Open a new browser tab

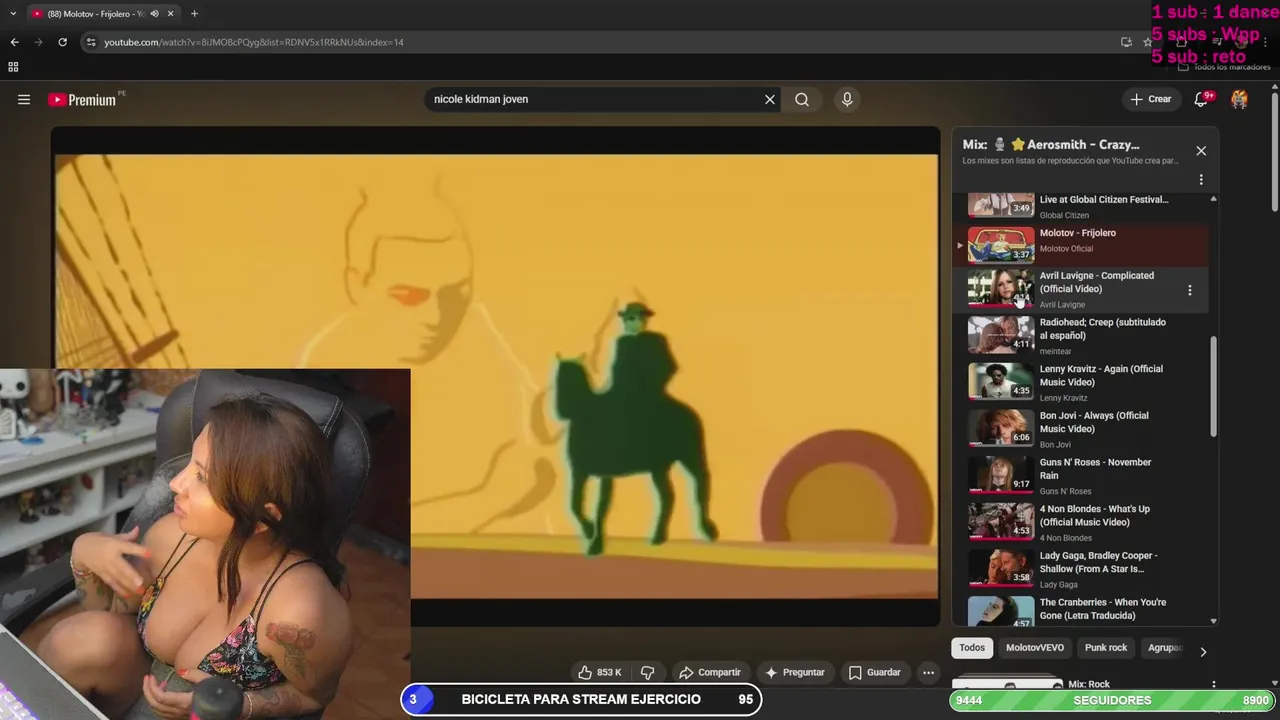coord(194,14)
